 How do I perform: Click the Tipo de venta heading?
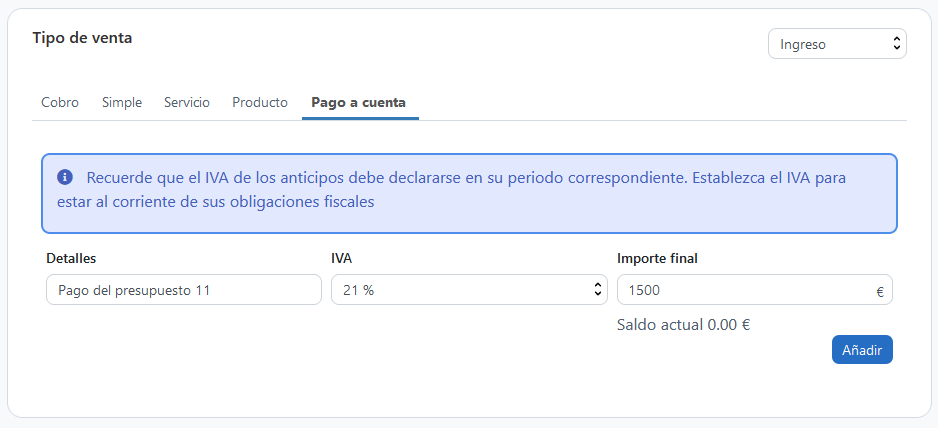[82, 38]
